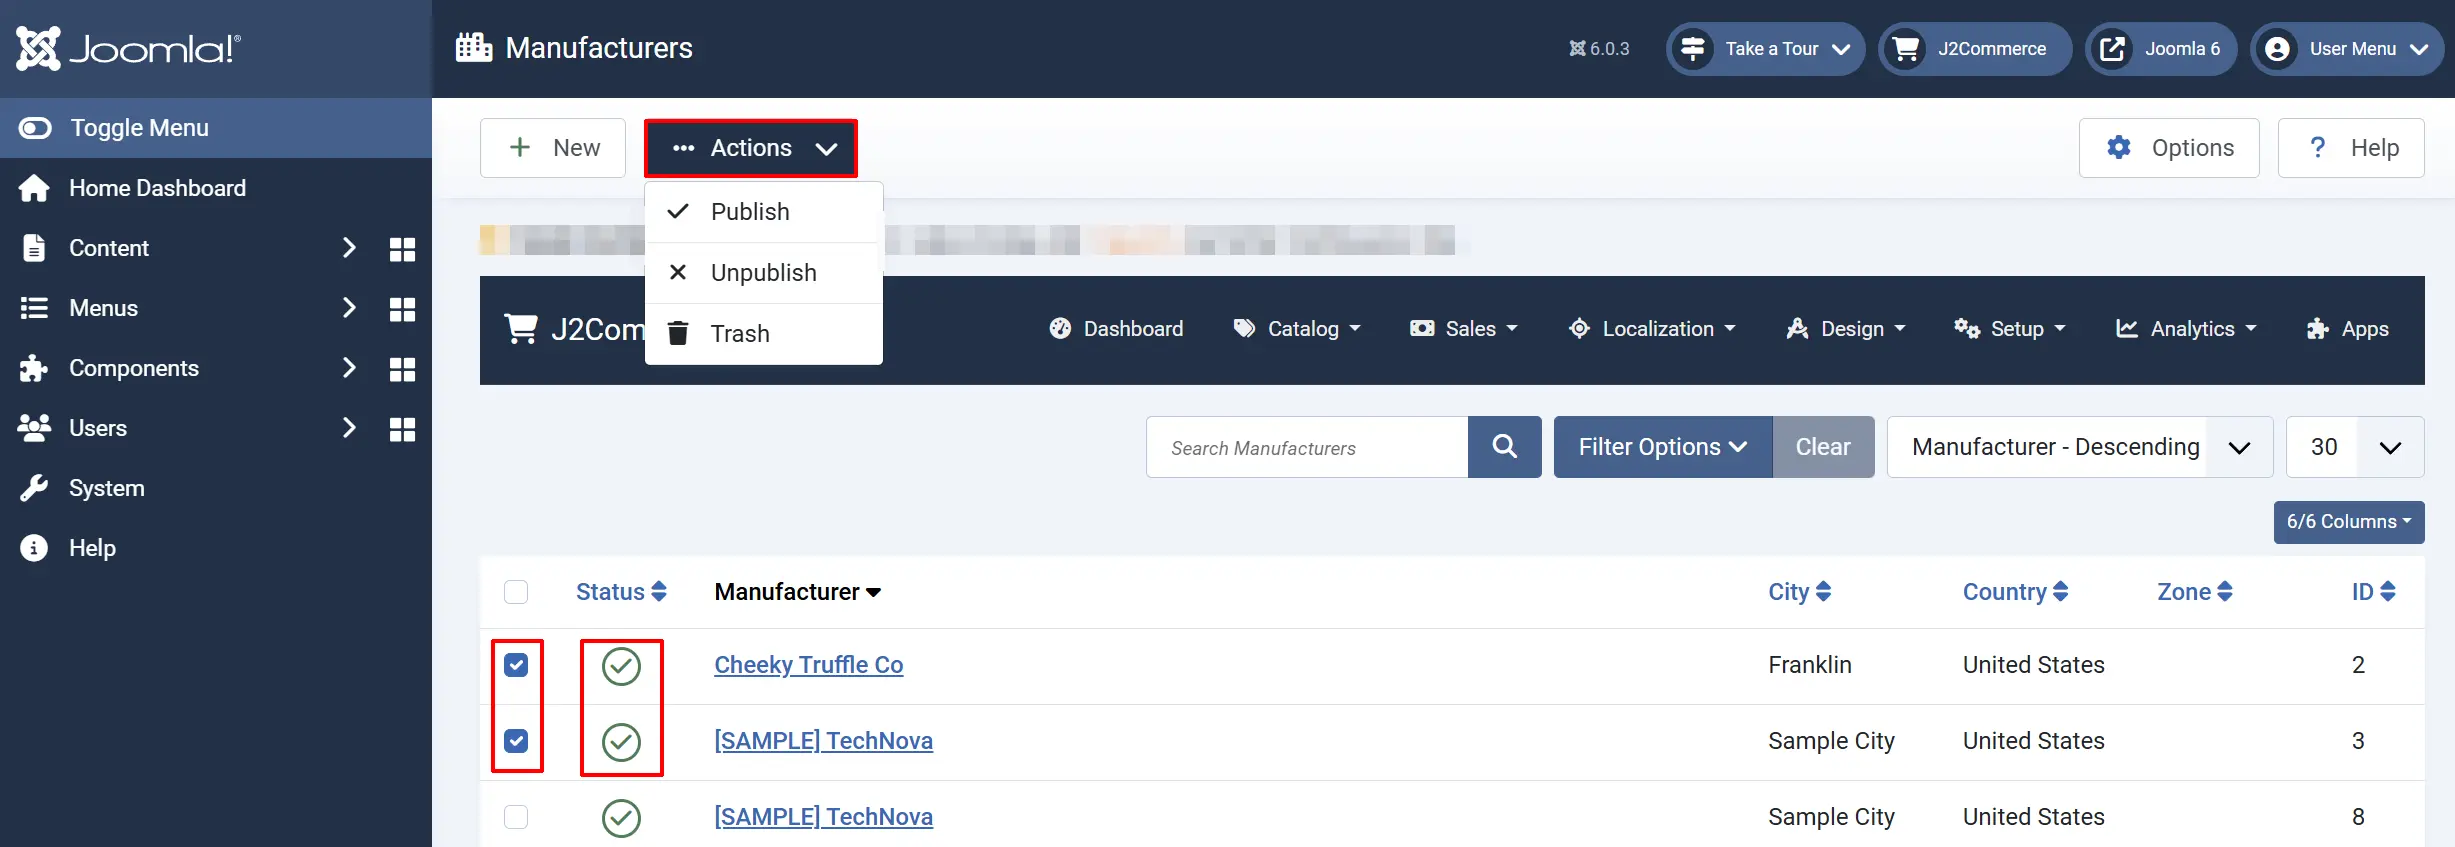
Task: Open the Localization dropdown menu
Action: [x=1652, y=329]
